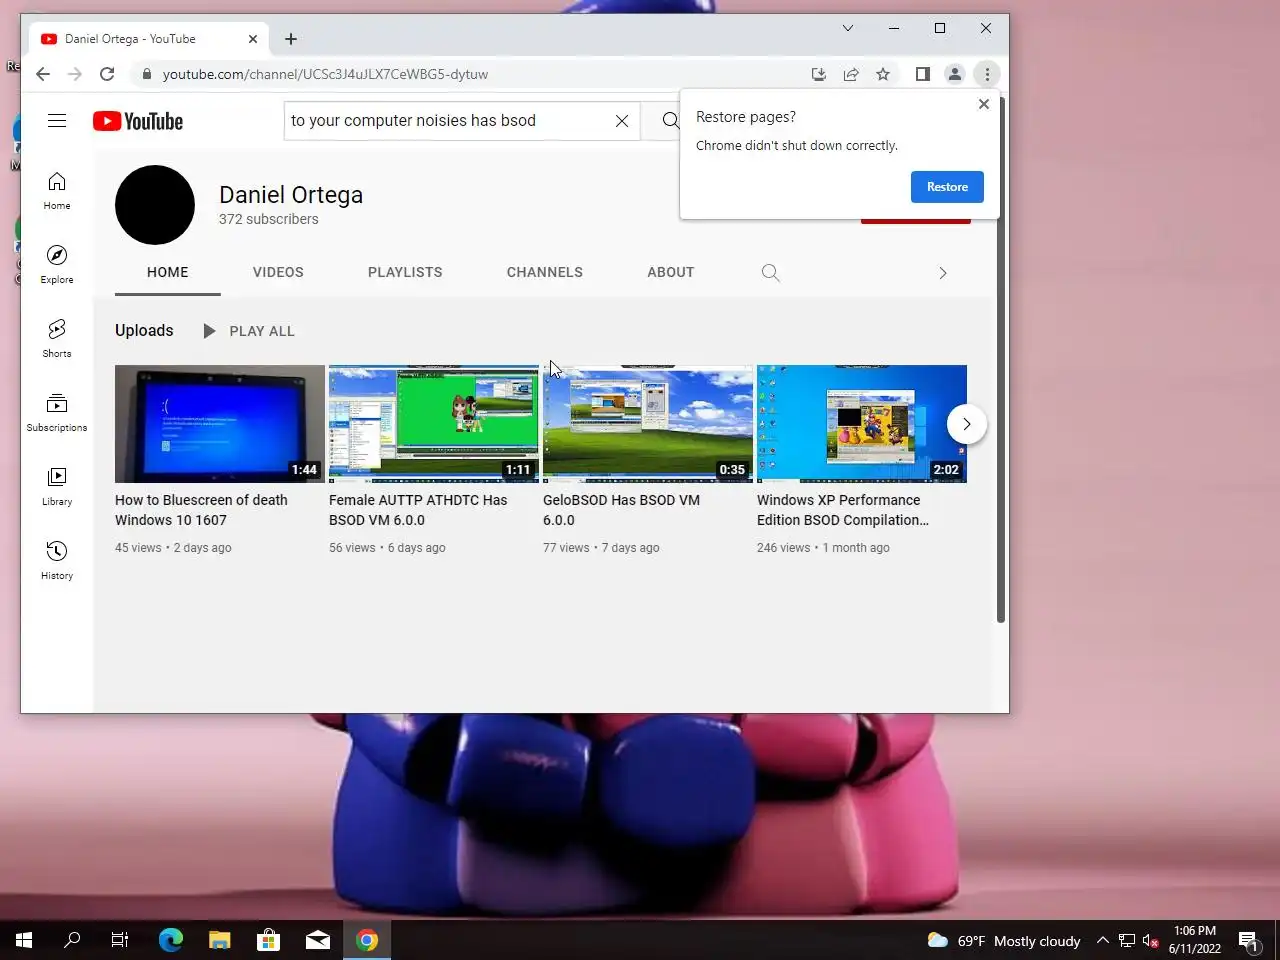Bookmark this tab with the star

pyautogui.click(x=883, y=74)
